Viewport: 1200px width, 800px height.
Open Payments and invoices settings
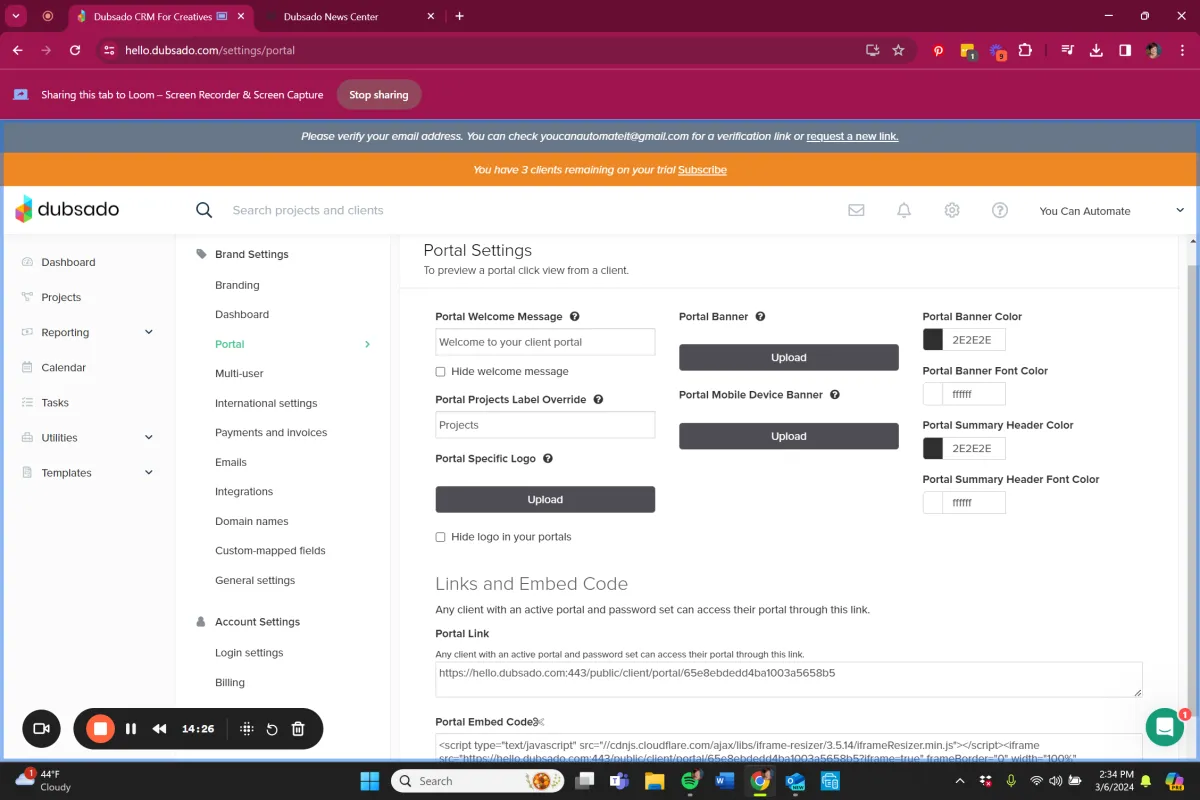(271, 432)
